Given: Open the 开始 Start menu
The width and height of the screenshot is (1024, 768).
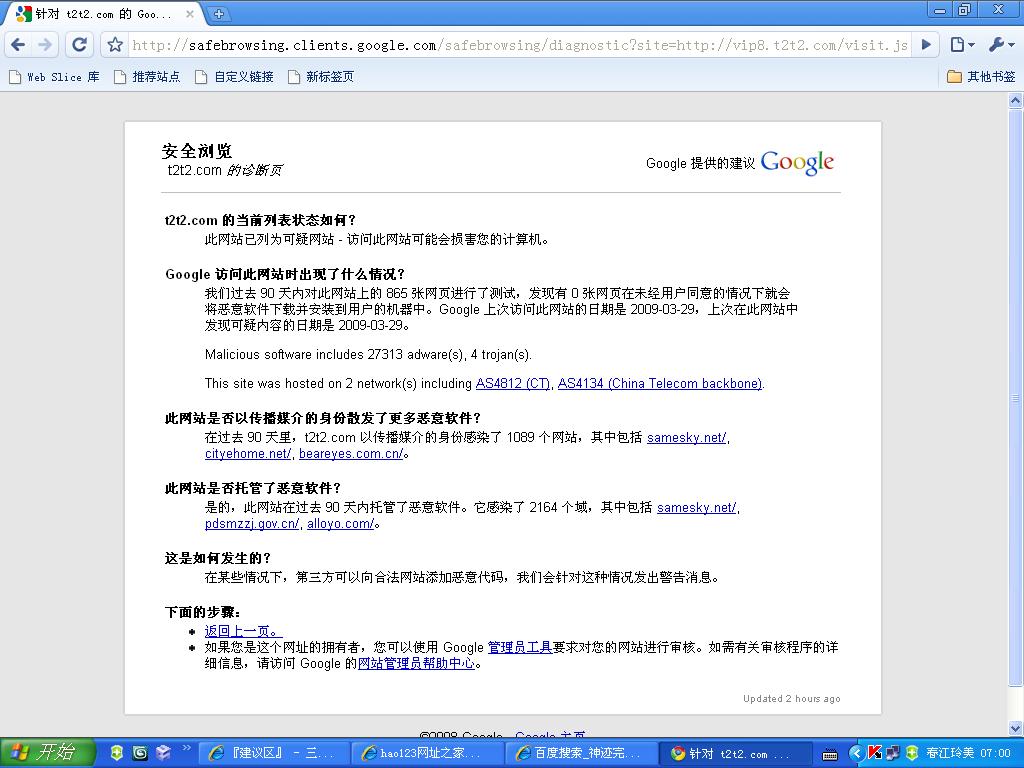Looking at the screenshot, I should coord(47,753).
